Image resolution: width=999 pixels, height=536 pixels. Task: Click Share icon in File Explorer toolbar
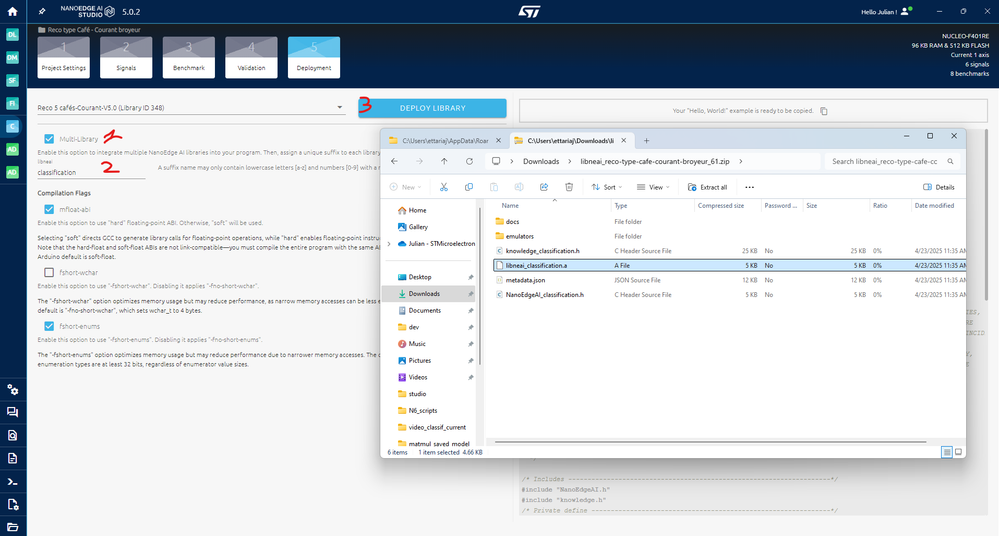click(543, 187)
